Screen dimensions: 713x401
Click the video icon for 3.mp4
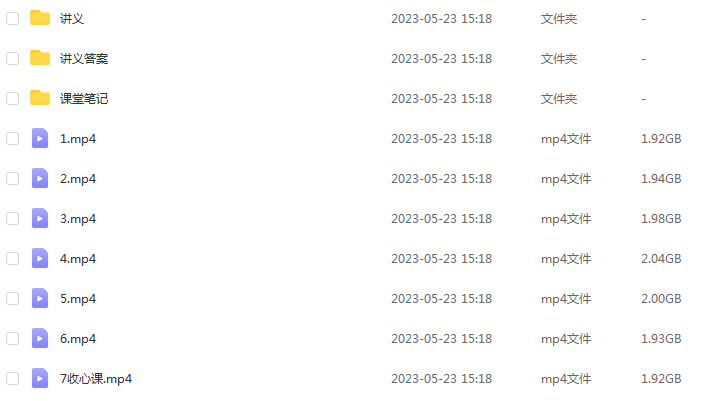(40, 218)
